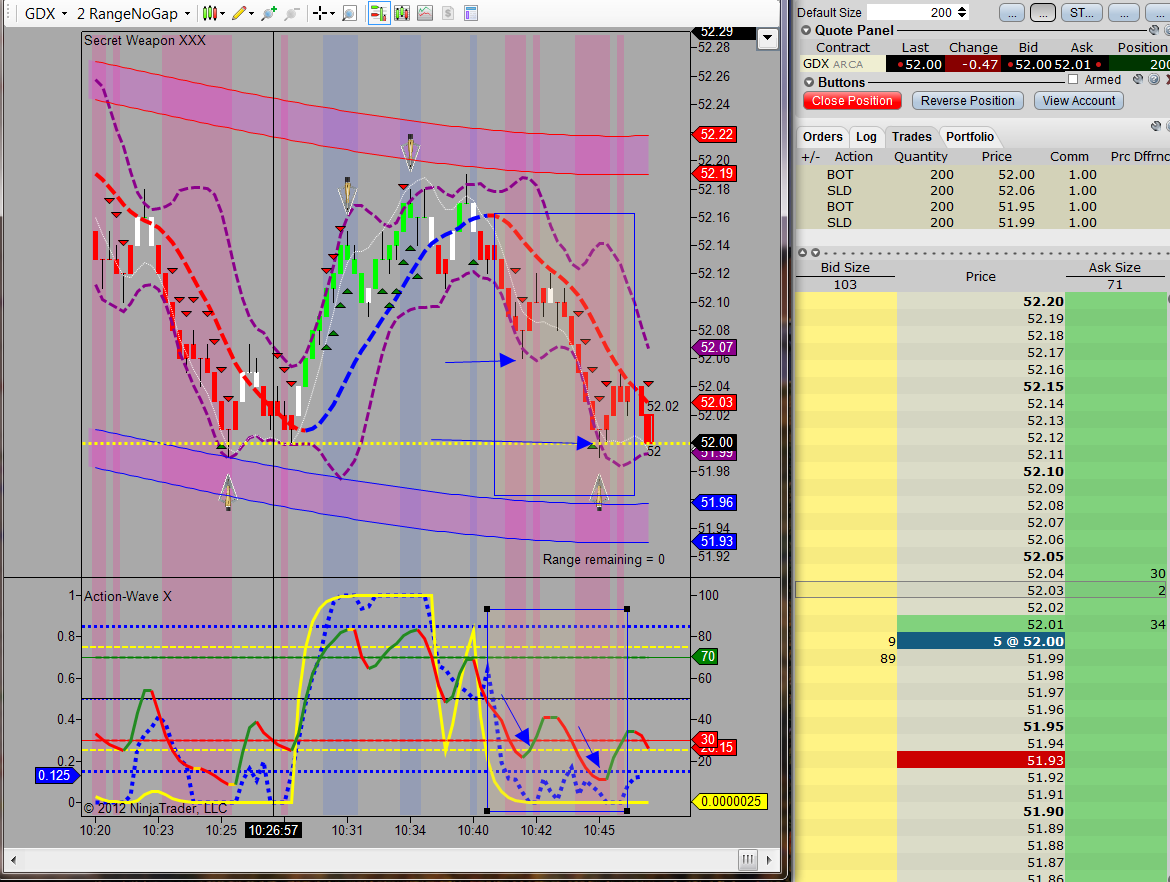
Task: Select the pencil drawing tools icon
Action: (239, 13)
